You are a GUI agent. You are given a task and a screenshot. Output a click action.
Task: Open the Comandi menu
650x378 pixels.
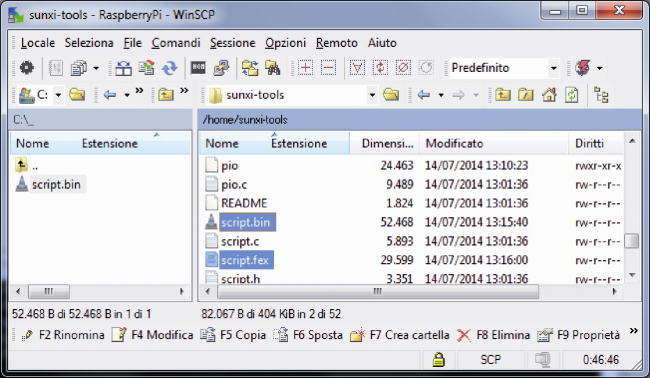(176, 43)
